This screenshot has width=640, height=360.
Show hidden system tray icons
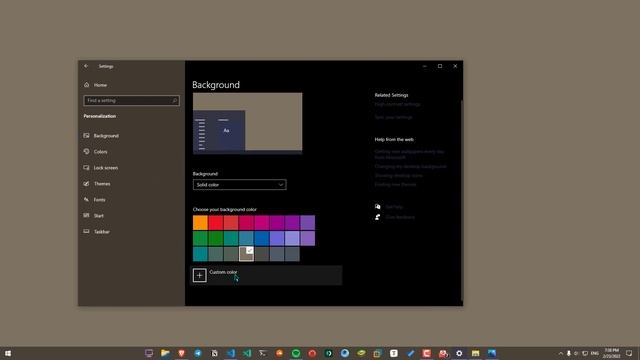pos(561,353)
